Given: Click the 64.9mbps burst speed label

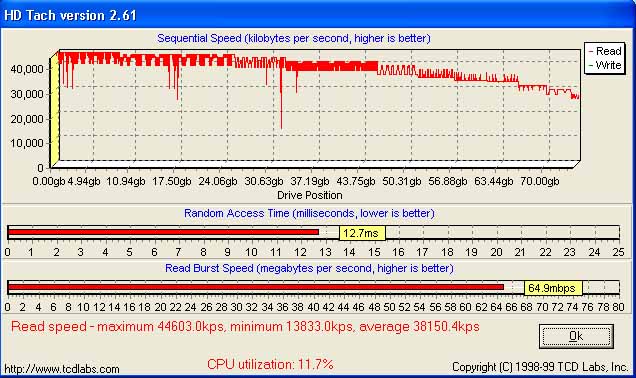Looking at the screenshot, I should 553,288.
